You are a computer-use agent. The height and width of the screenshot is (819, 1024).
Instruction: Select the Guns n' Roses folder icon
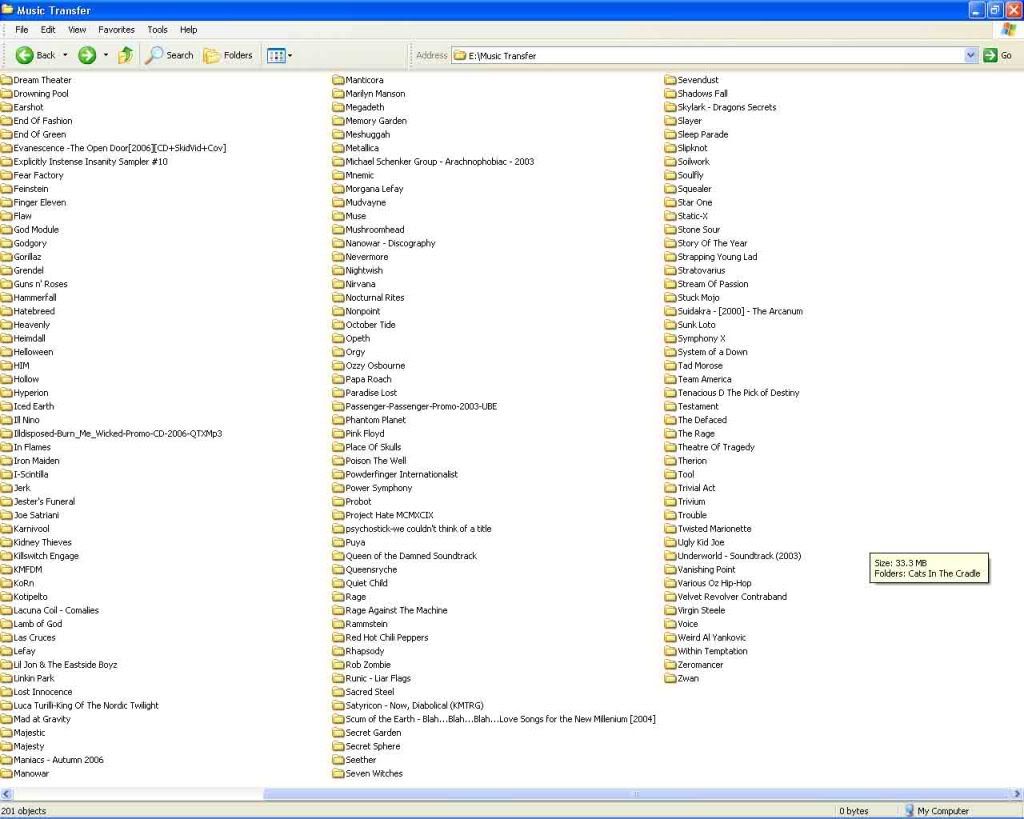[7, 283]
